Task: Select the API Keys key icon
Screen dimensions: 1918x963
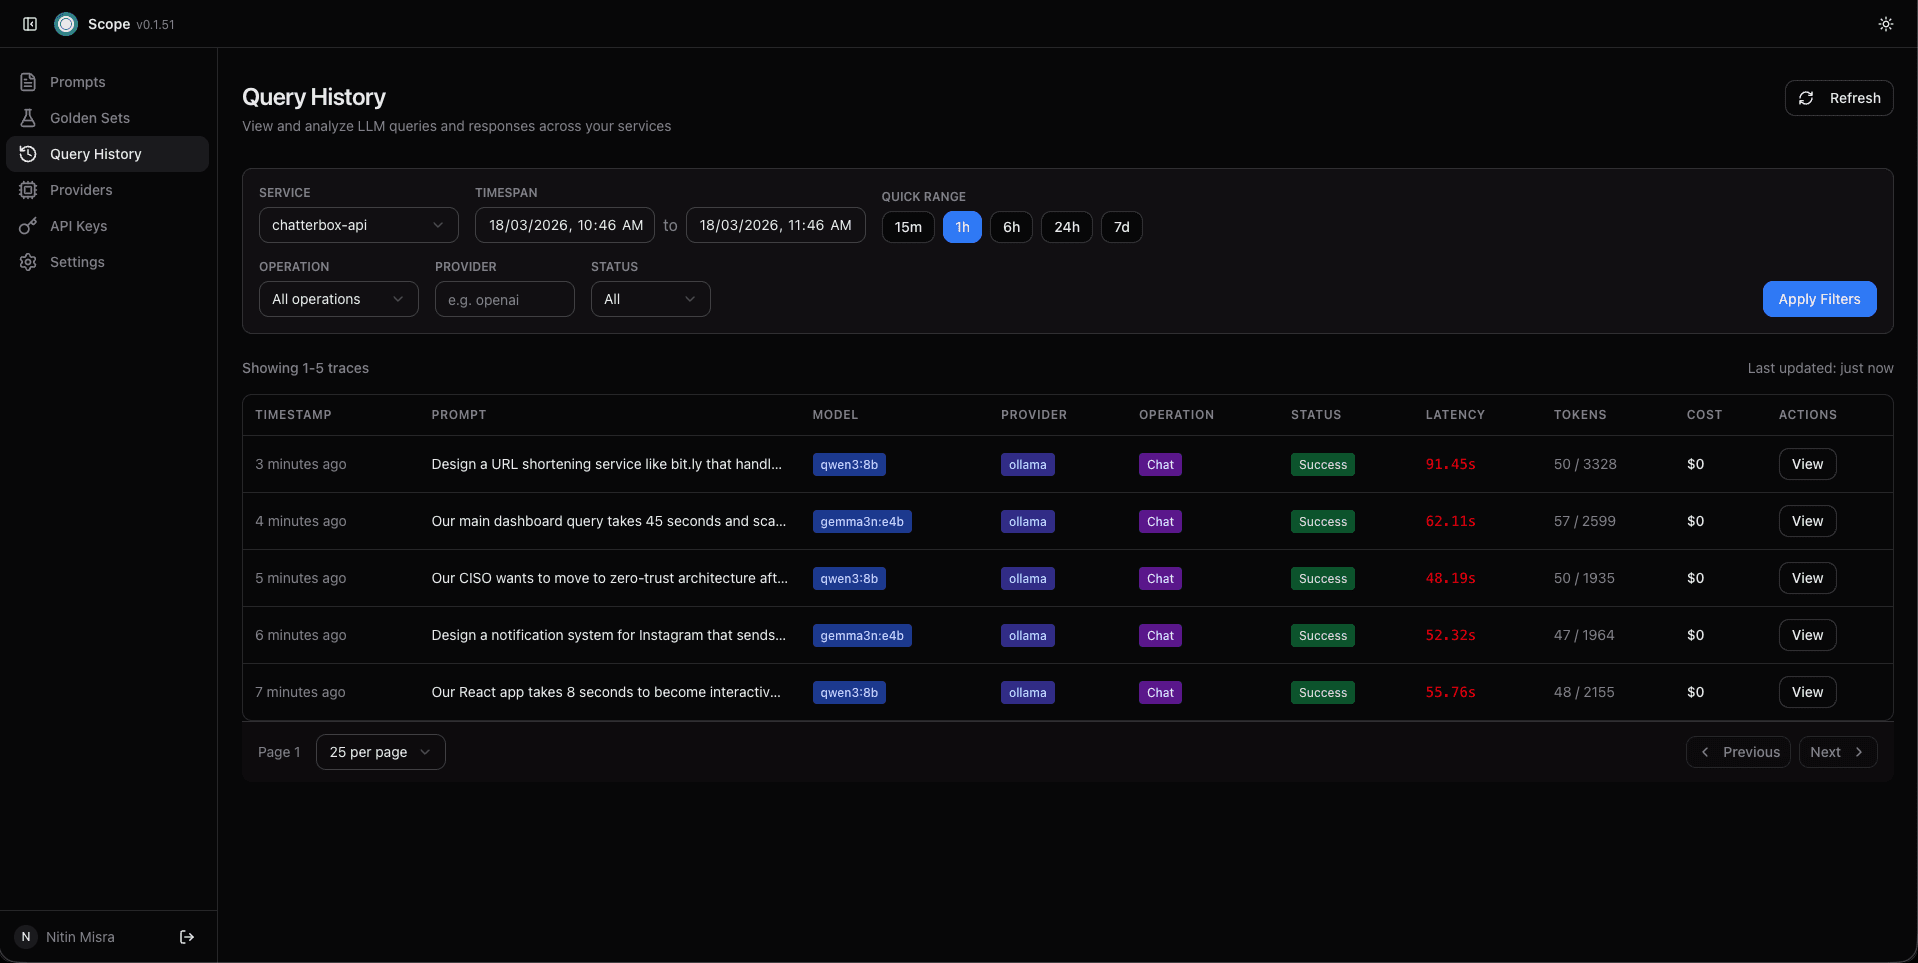Action: pyautogui.click(x=28, y=225)
